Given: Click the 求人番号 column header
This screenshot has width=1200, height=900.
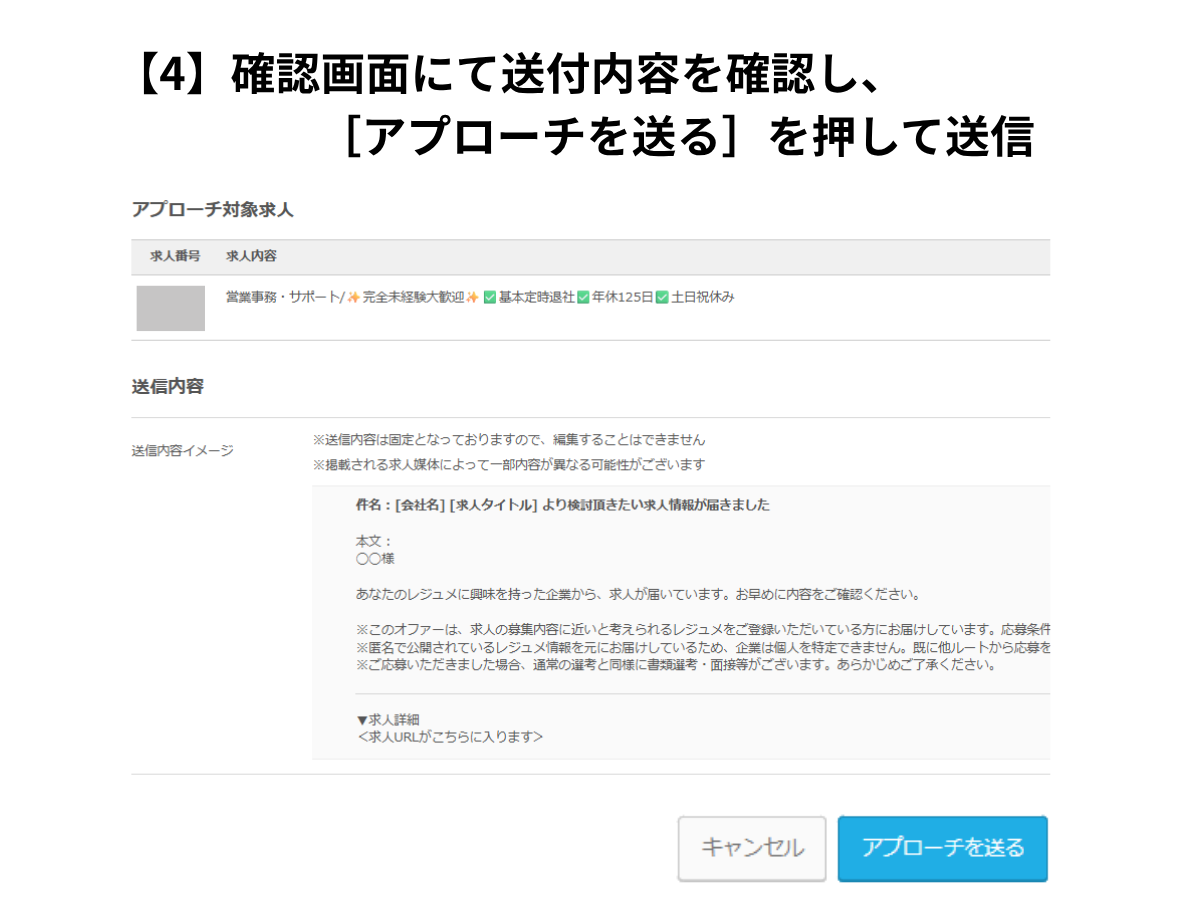Looking at the screenshot, I should [175, 256].
